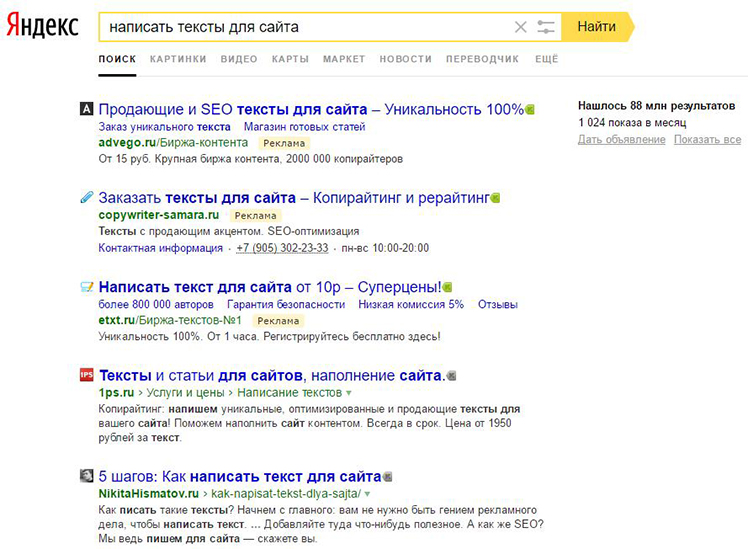Click gray marker icon after '5 шагов' title
This screenshot has height=549, width=748.
387,476
